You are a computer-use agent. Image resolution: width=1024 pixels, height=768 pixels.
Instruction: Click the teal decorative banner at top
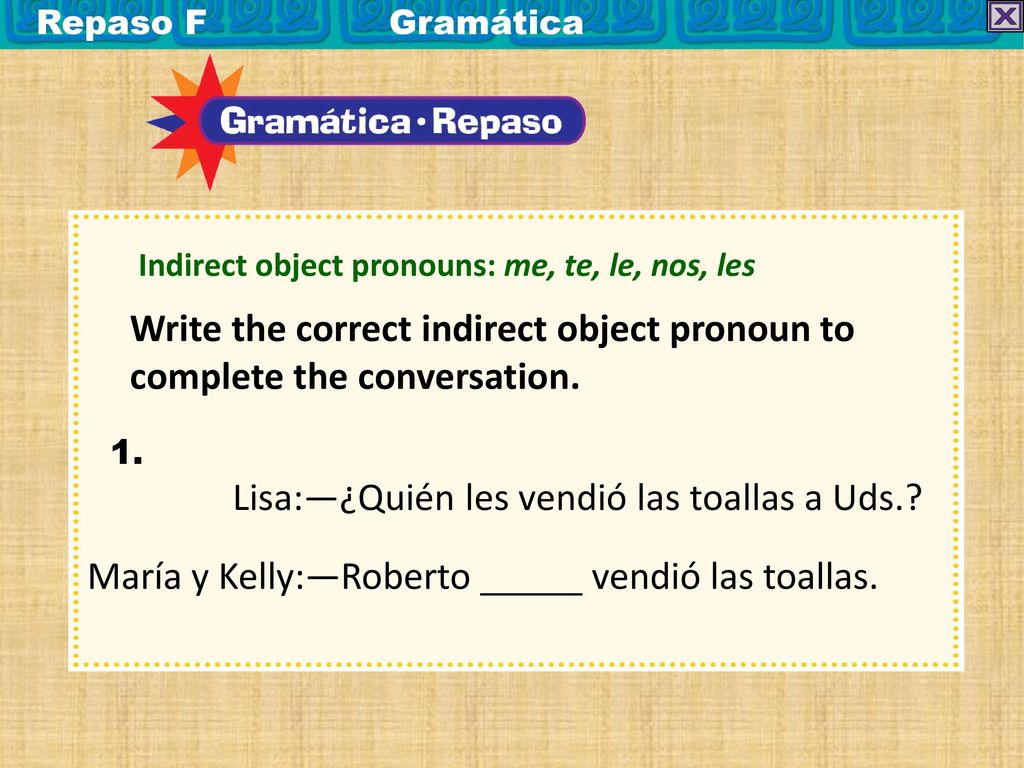coord(512,24)
